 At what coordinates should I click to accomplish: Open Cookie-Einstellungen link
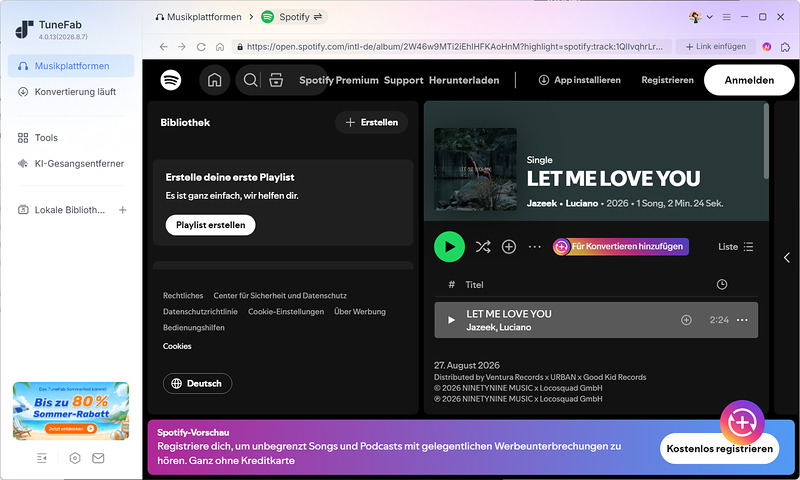pyautogui.click(x=286, y=312)
